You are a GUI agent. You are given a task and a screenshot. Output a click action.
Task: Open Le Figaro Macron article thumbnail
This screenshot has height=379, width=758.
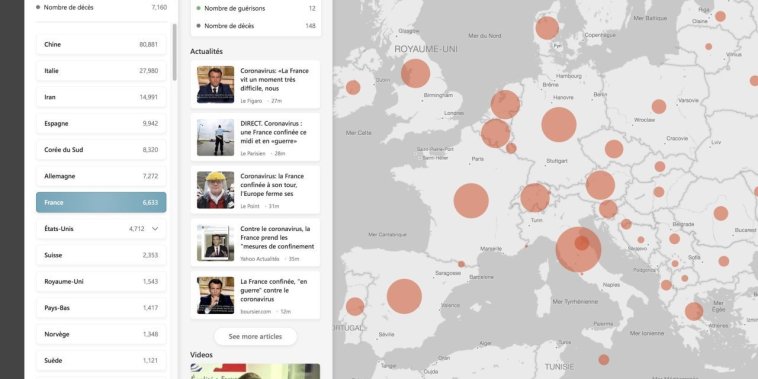[216, 85]
